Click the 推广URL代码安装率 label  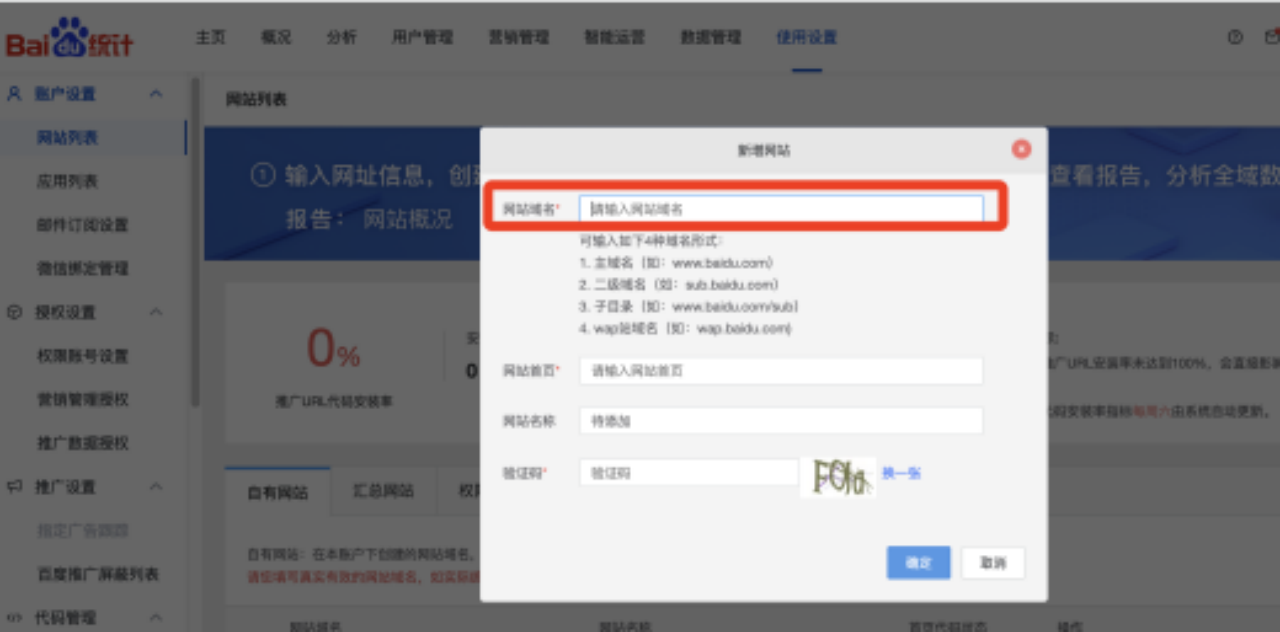pos(334,402)
